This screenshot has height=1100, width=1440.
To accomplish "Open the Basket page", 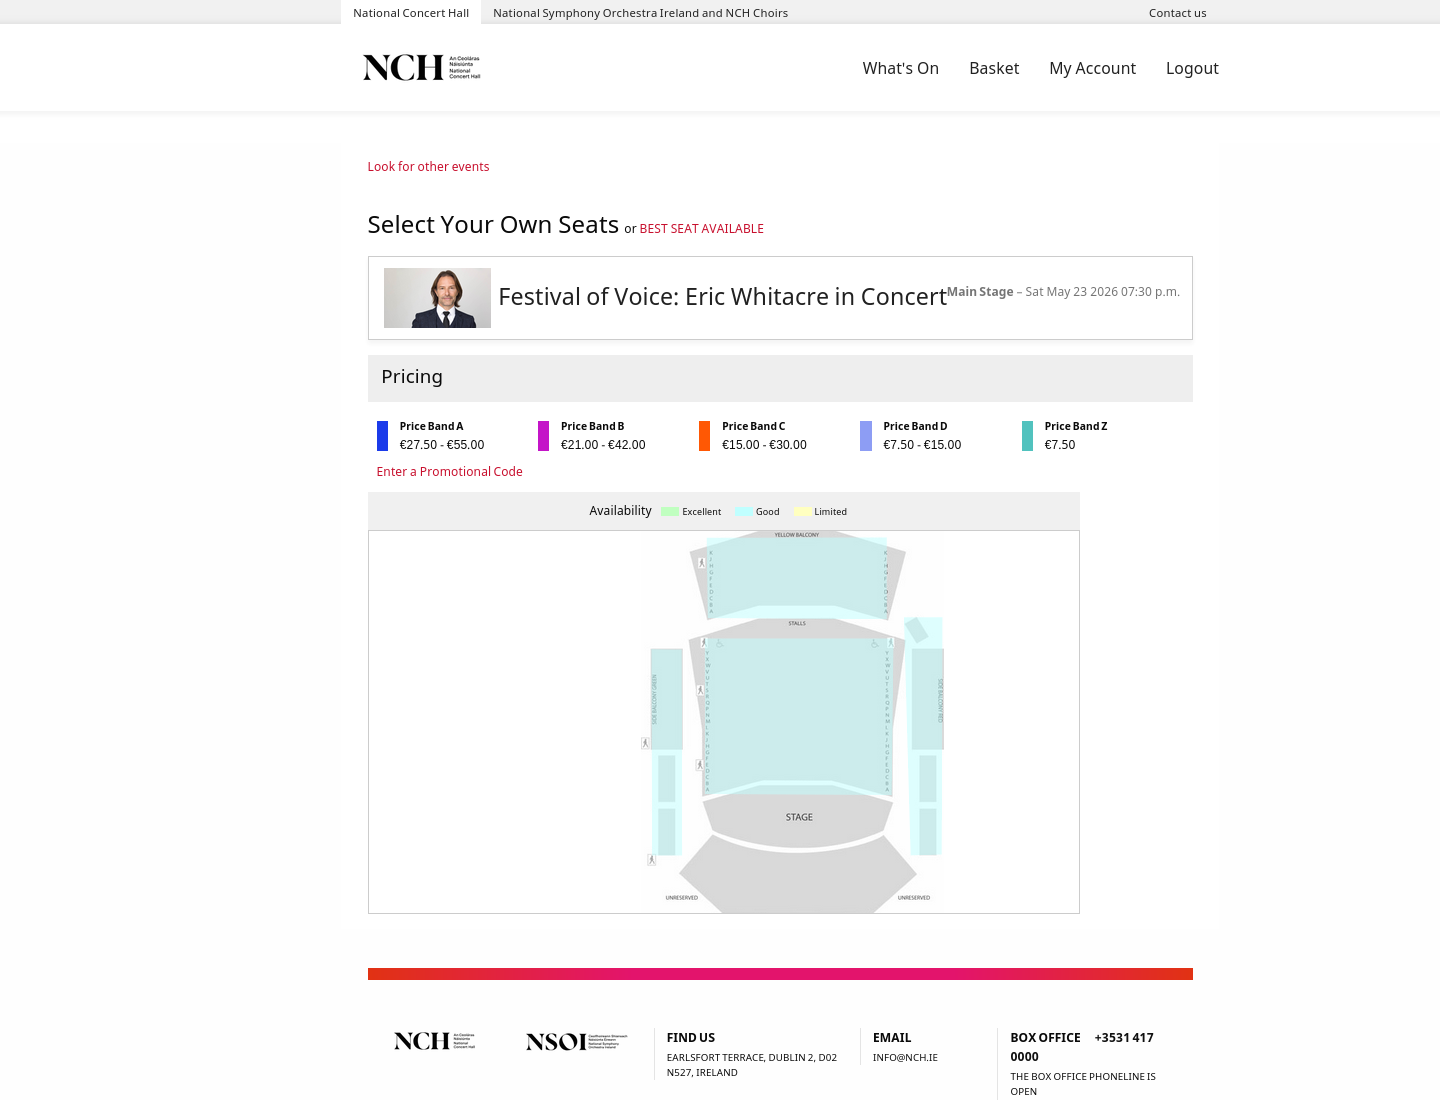I will (x=994, y=68).
